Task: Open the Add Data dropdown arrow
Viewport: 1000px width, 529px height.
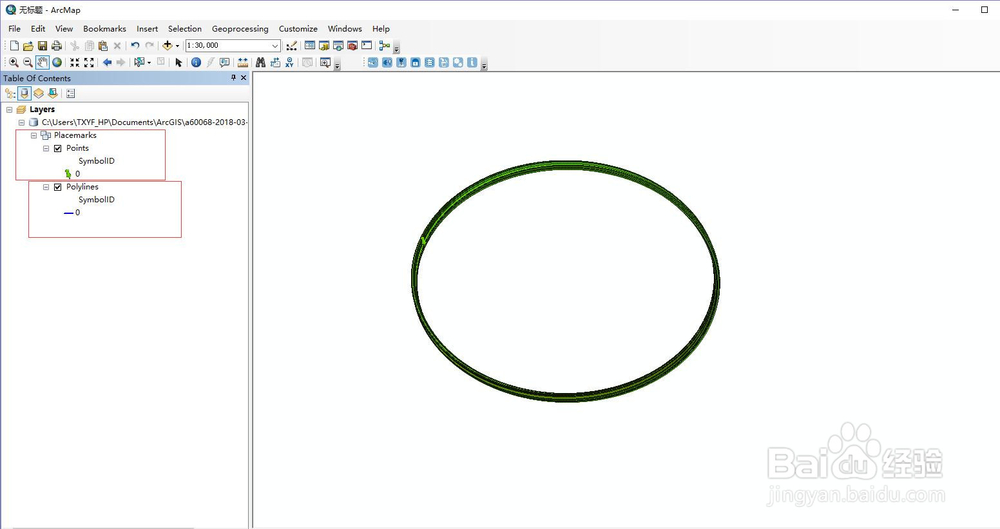Action: pos(177,46)
